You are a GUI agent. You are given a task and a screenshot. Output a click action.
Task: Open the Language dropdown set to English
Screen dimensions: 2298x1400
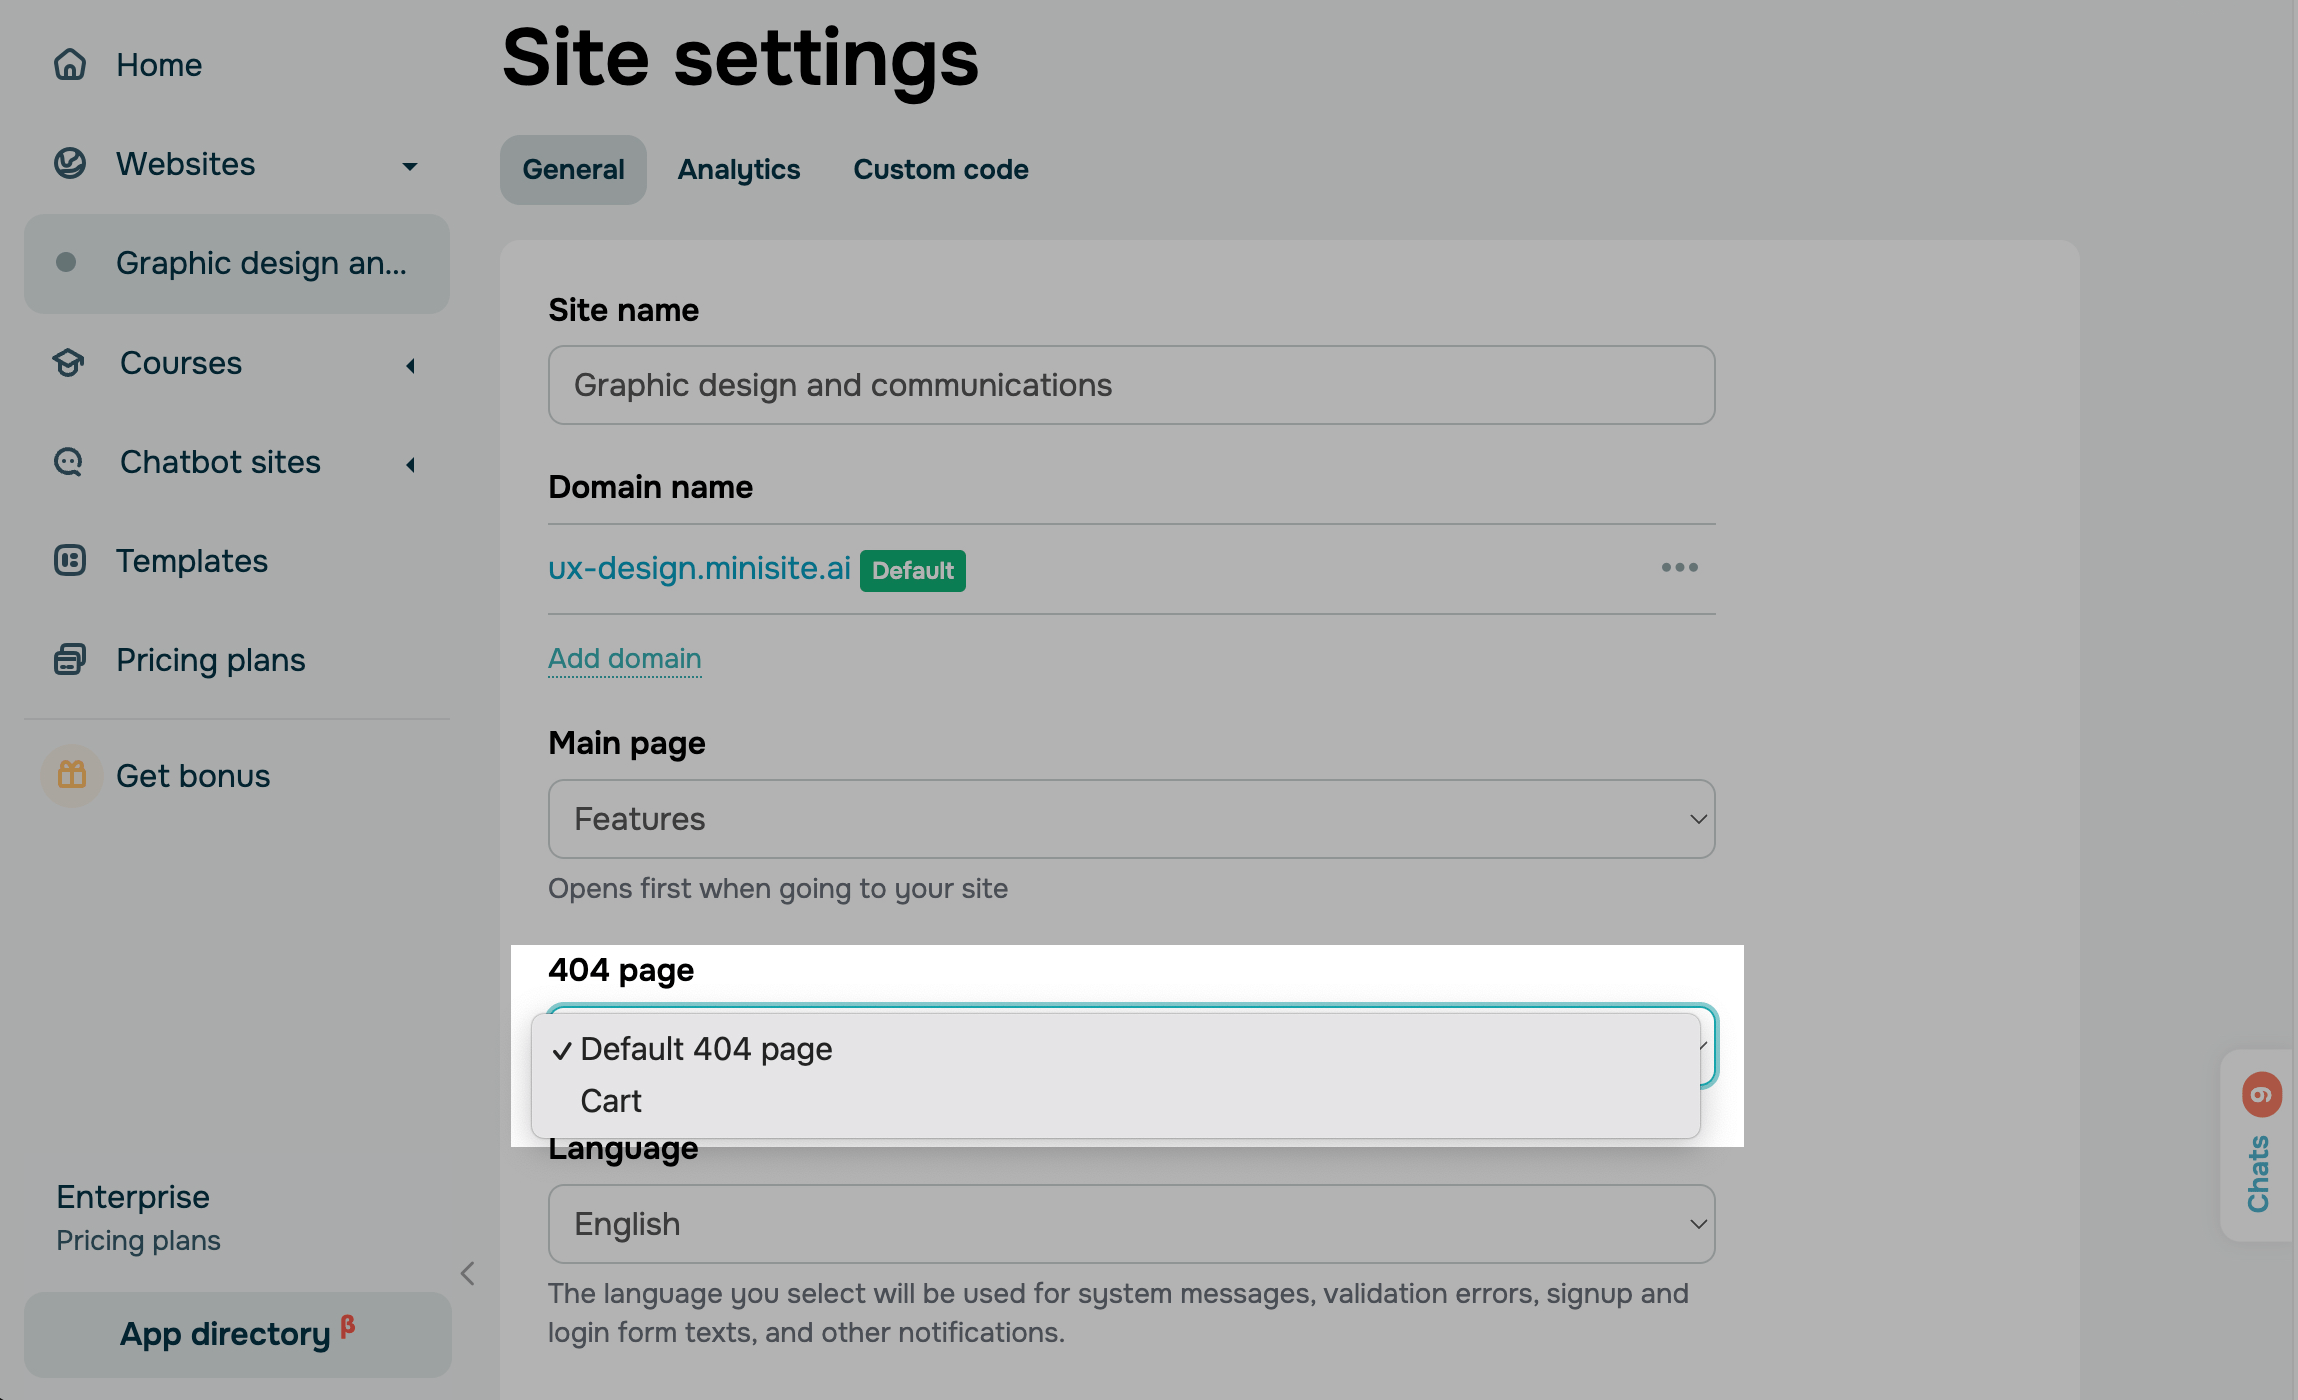point(1131,1224)
